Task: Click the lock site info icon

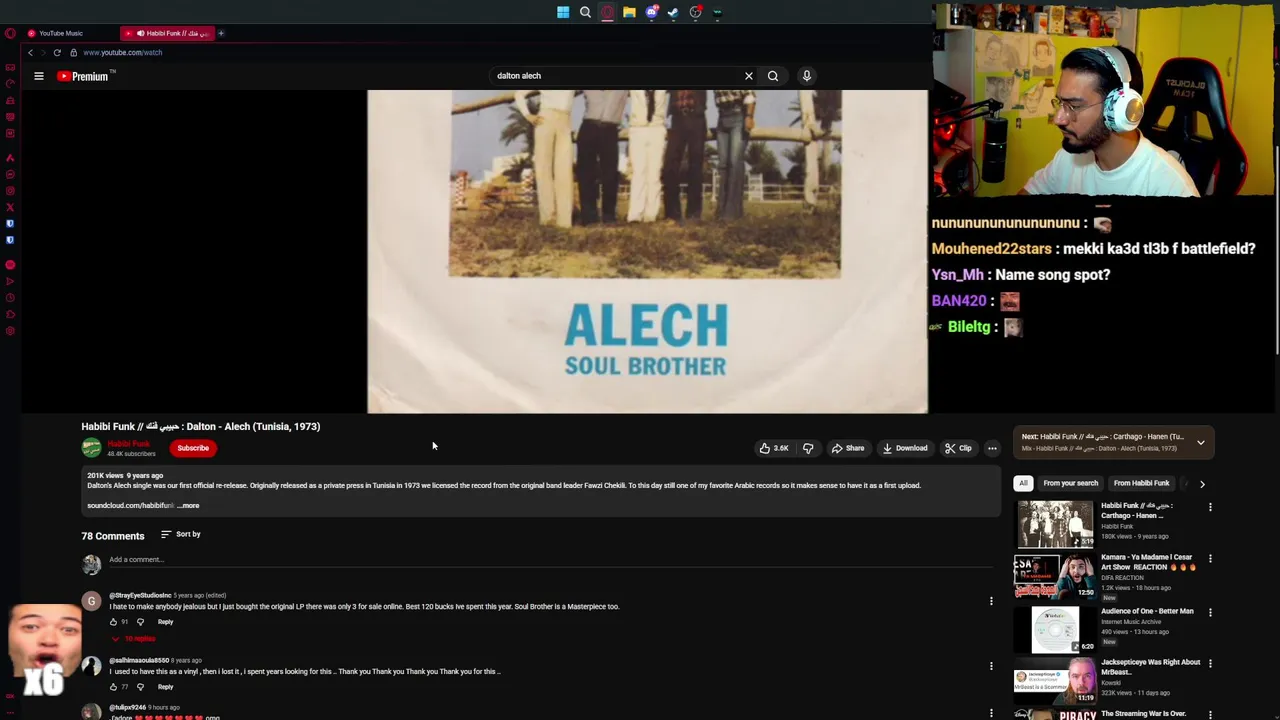Action: (x=73, y=52)
